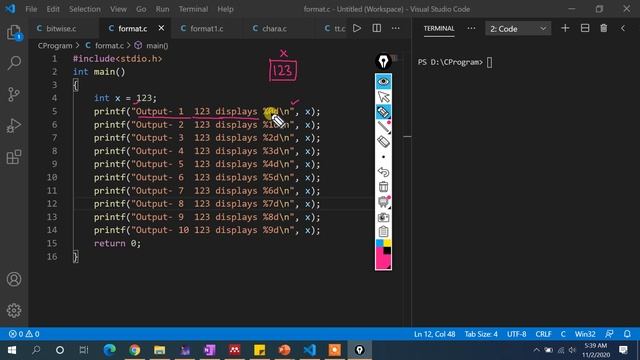This screenshot has height=360, width=640.
Task: Open the Extensions view
Action: tap(14, 157)
